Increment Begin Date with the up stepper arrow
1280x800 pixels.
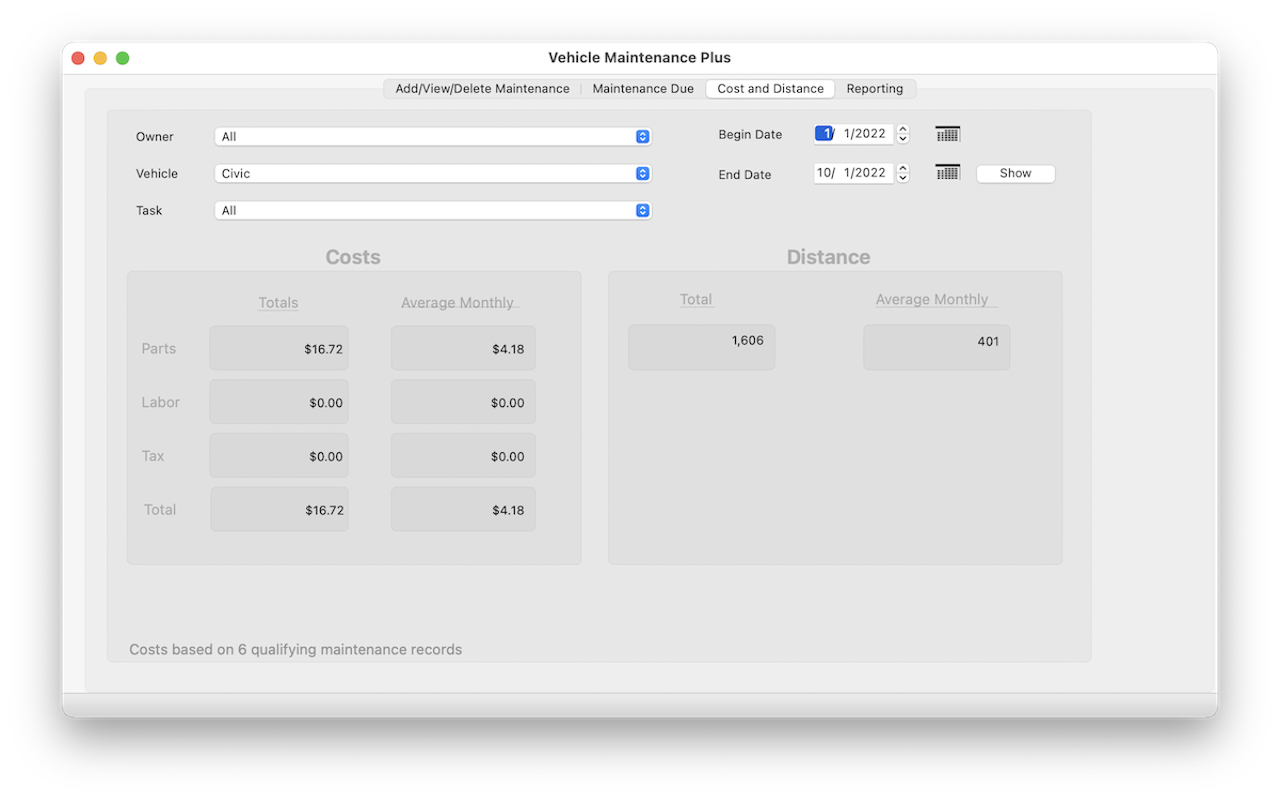click(x=903, y=129)
